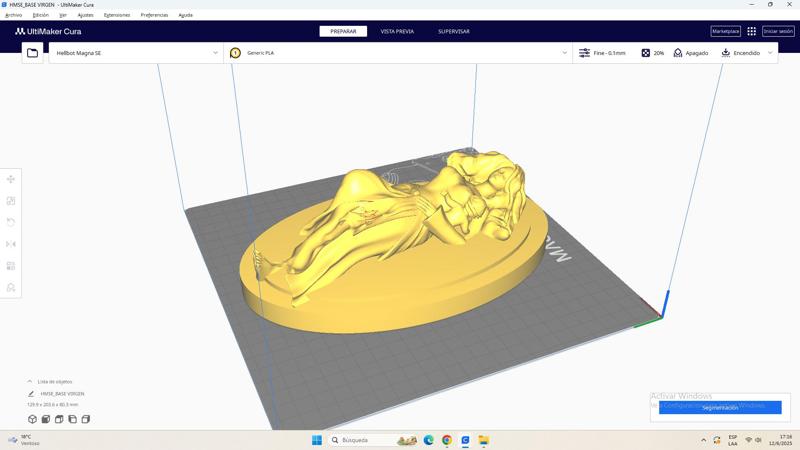The image size is (800, 450).
Task: Select the Support Blocker tool
Action: pyautogui.click(x=11, y=288)
